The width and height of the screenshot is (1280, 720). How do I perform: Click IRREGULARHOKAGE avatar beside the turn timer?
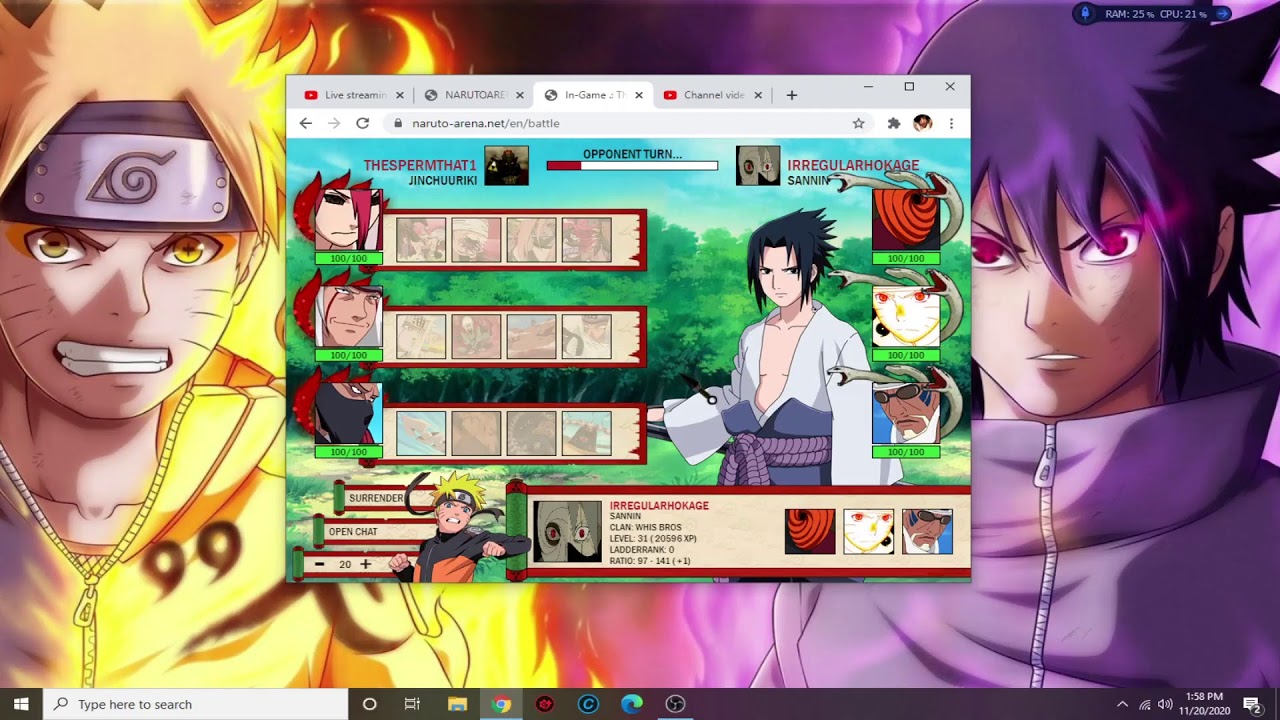(758, 166)
